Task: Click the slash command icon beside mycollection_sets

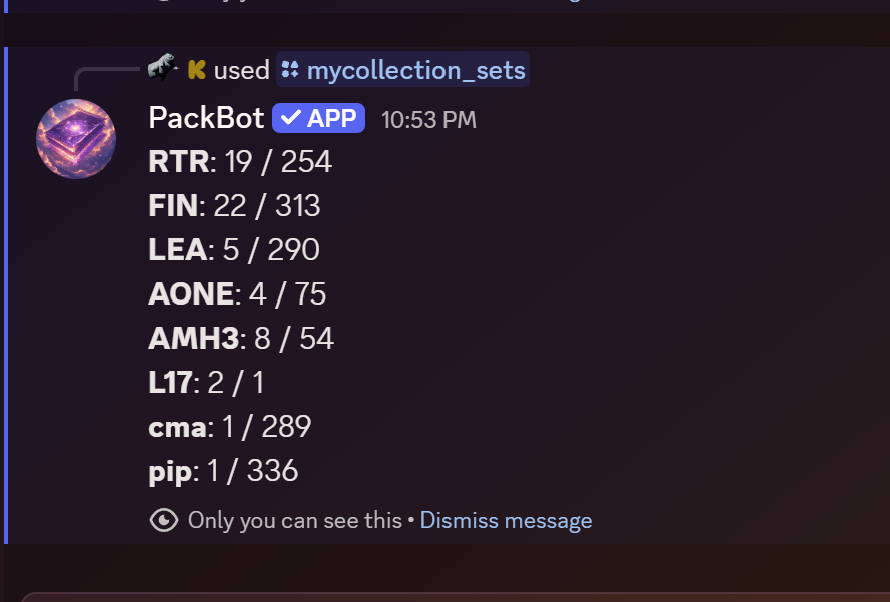Action: [290, 70]
